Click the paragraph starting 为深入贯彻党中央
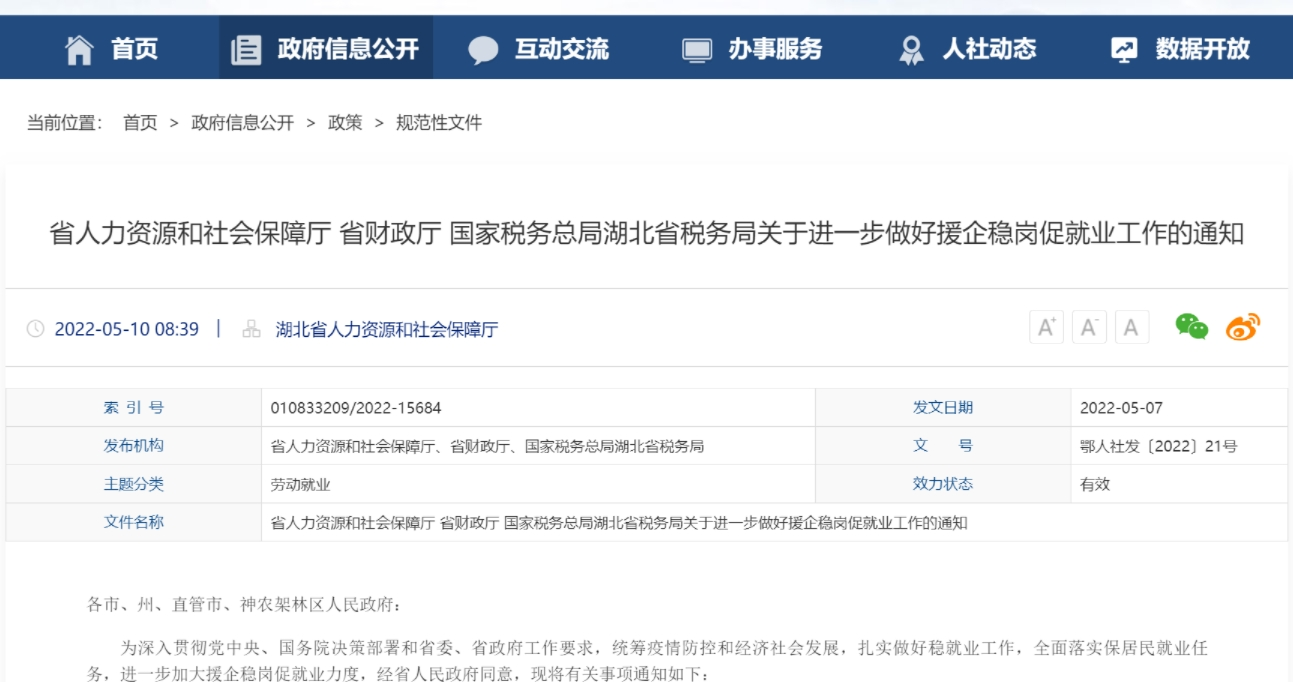The image size is (1293, 682). [x=648, y=661]
